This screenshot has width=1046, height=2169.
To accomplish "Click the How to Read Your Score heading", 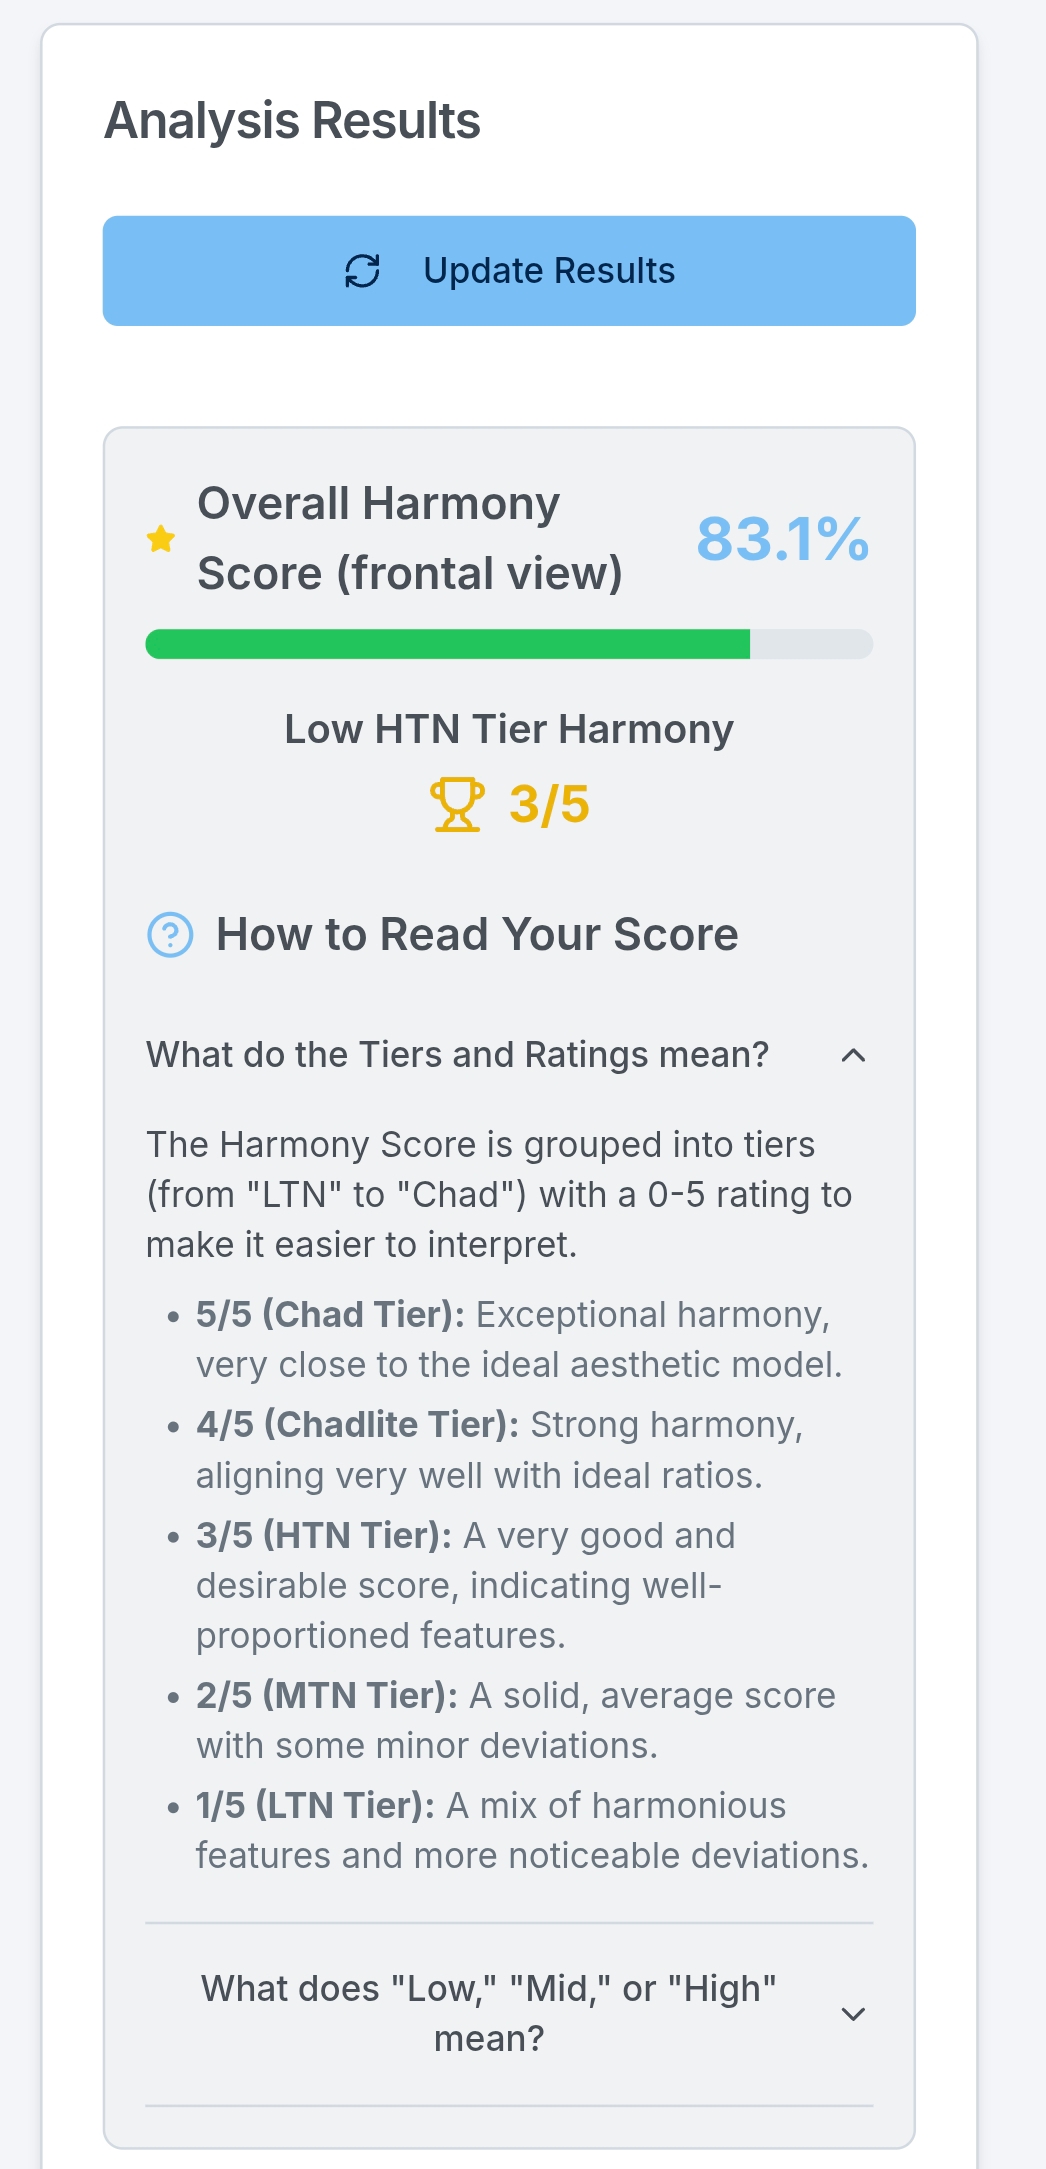I will [x=477, y=935].
